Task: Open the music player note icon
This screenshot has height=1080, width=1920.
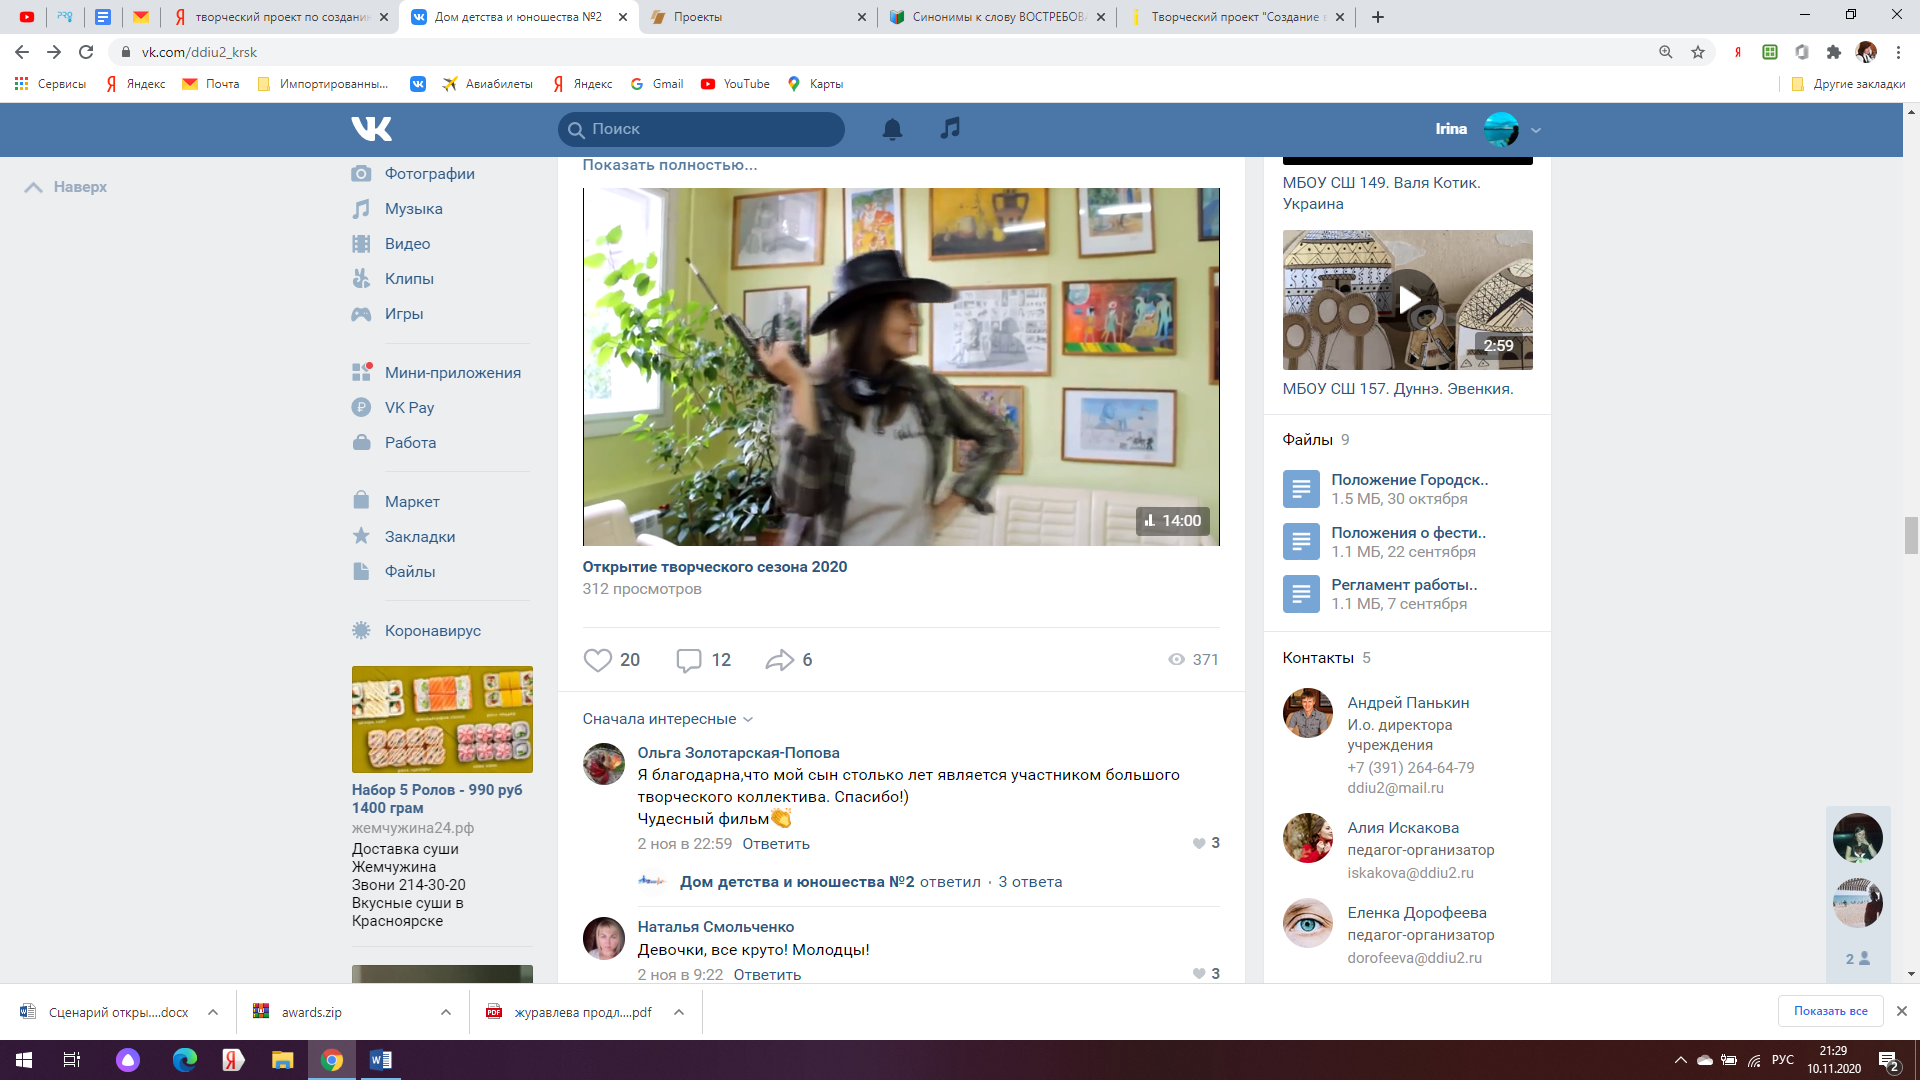Action: [950, 128]
